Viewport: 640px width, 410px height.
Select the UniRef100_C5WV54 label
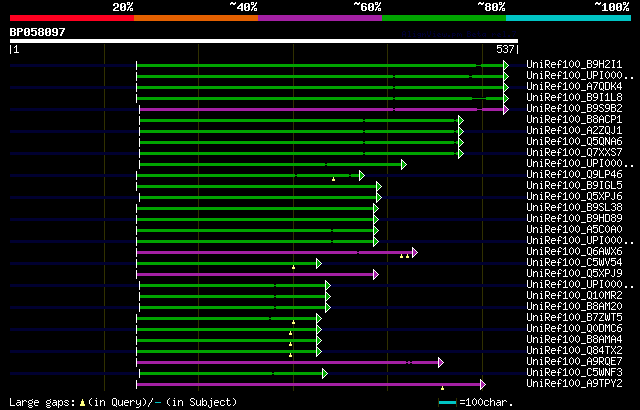[574, 263]
